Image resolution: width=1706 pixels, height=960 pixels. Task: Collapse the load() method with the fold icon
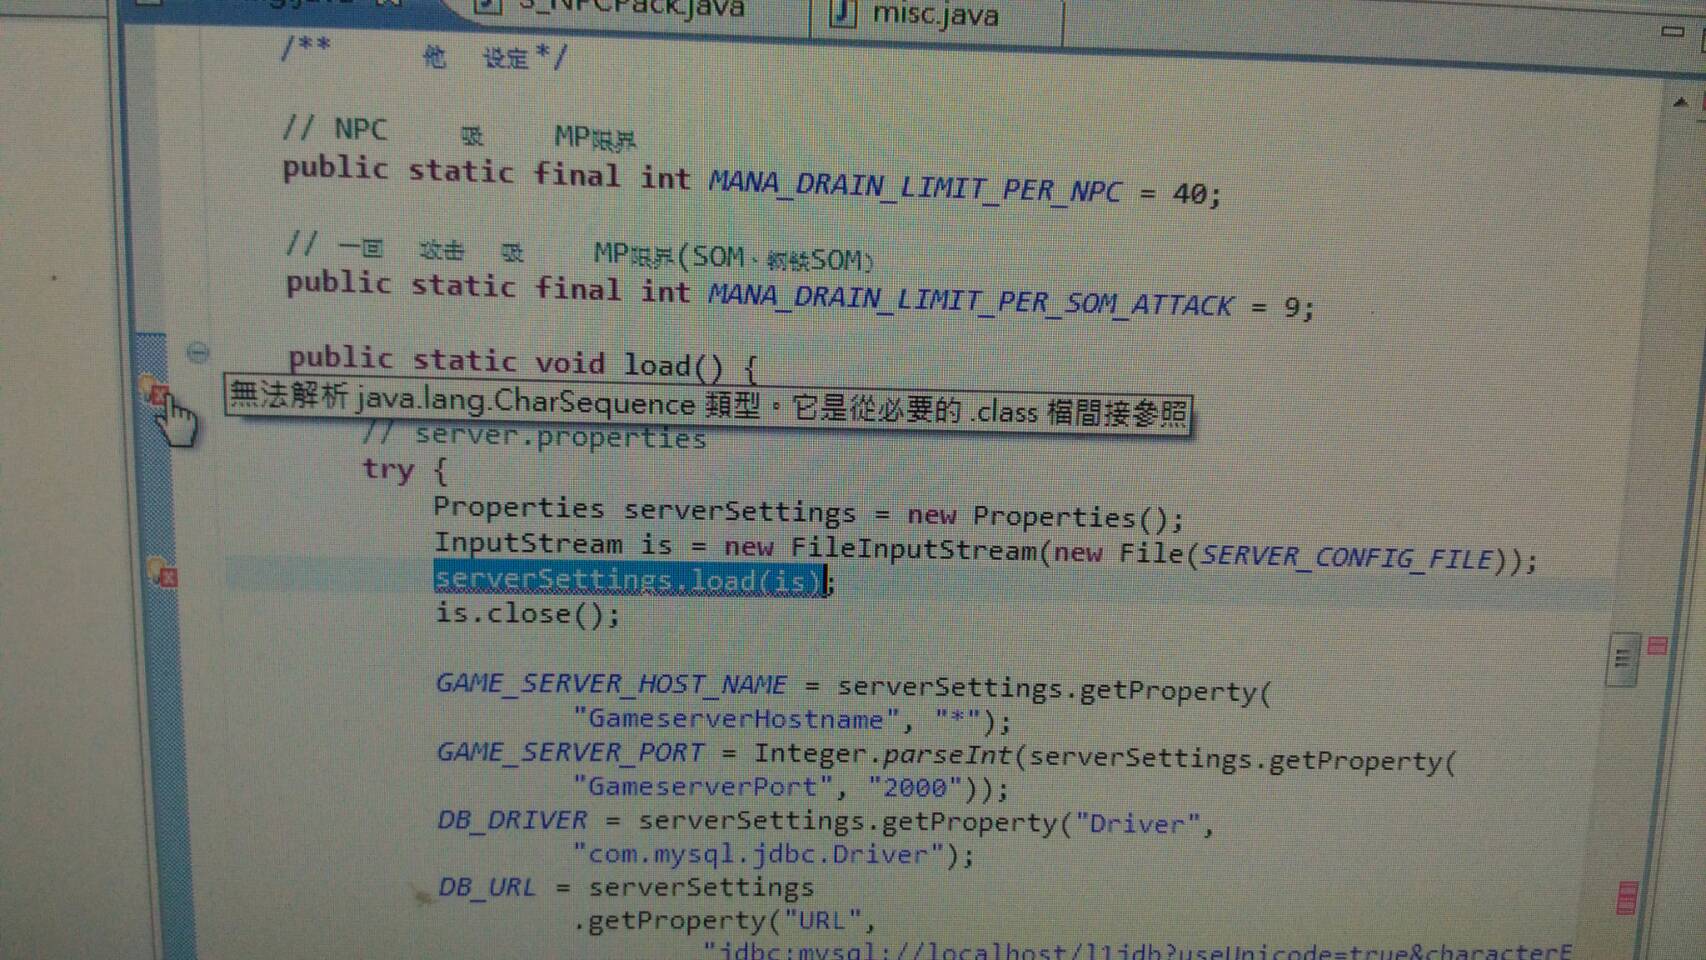(x=198, y=352)
